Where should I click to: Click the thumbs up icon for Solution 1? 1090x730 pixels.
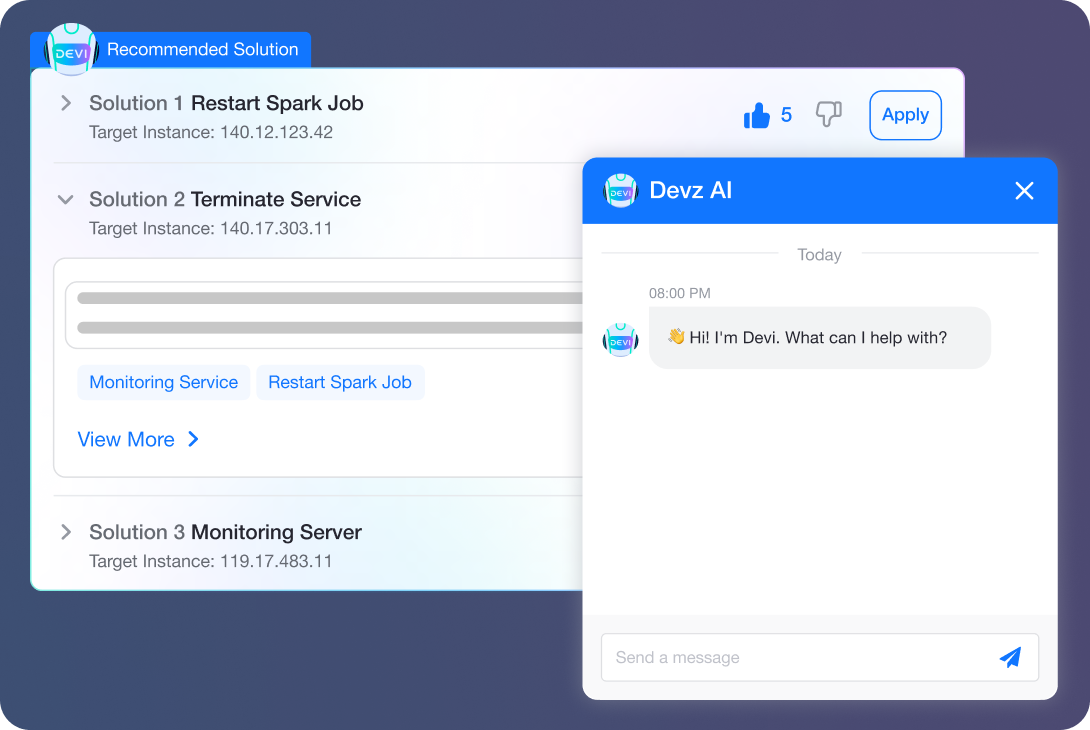point(757,115)
